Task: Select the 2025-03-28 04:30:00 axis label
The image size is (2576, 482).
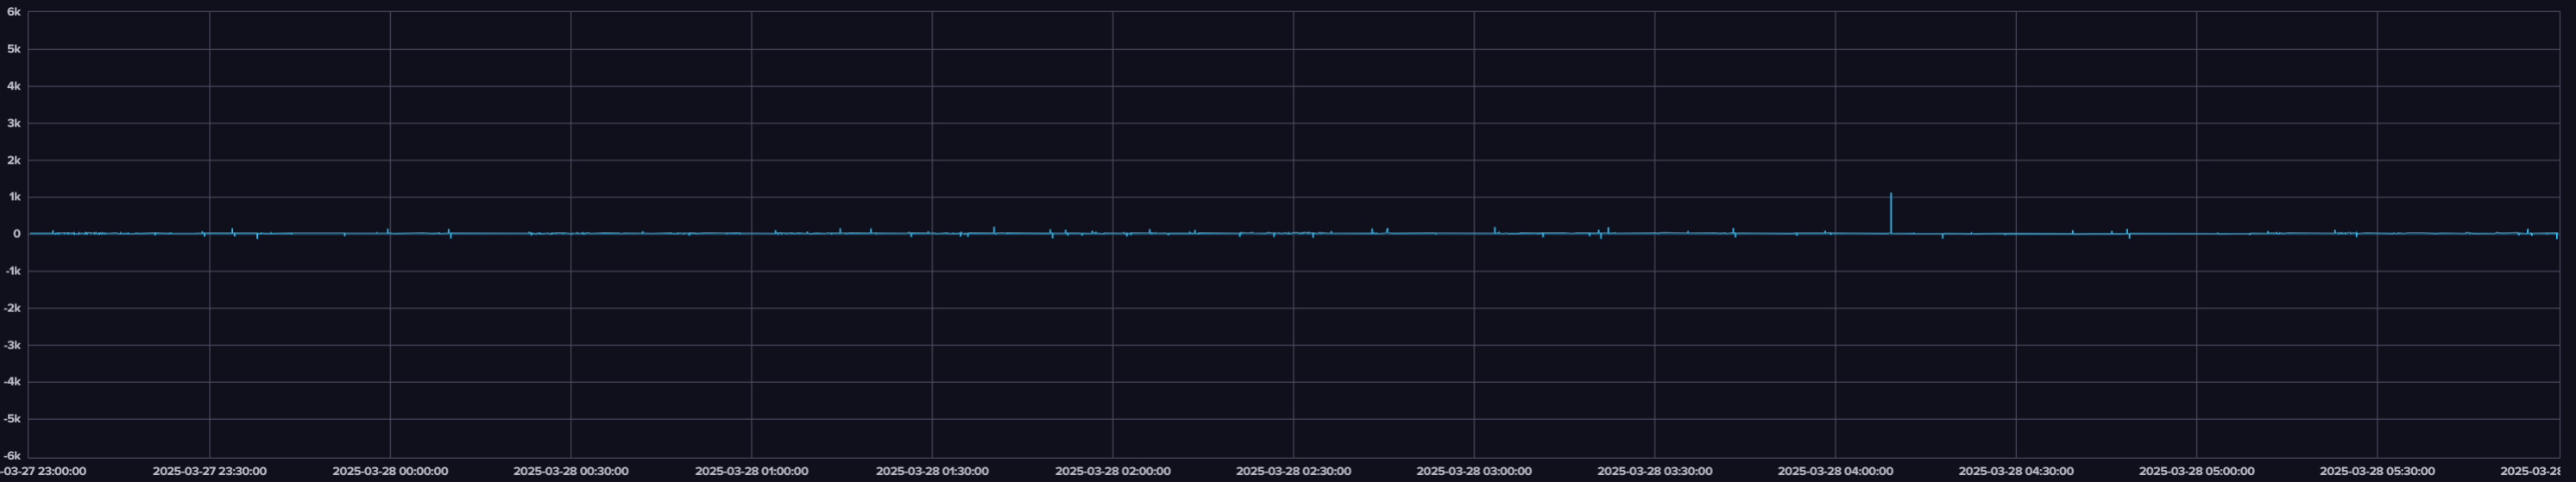Action: 2015,471
